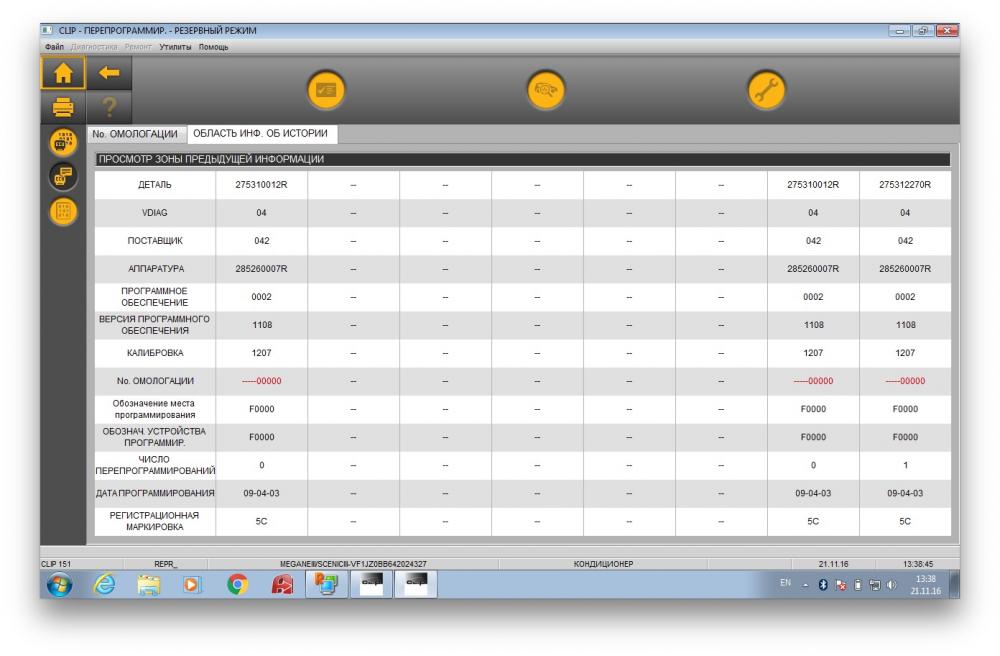This screenshot has height=656, width=1000.
Task: Click the КОНДИЦИОНЕР status bar entry
Action: [x=603, y=564]
